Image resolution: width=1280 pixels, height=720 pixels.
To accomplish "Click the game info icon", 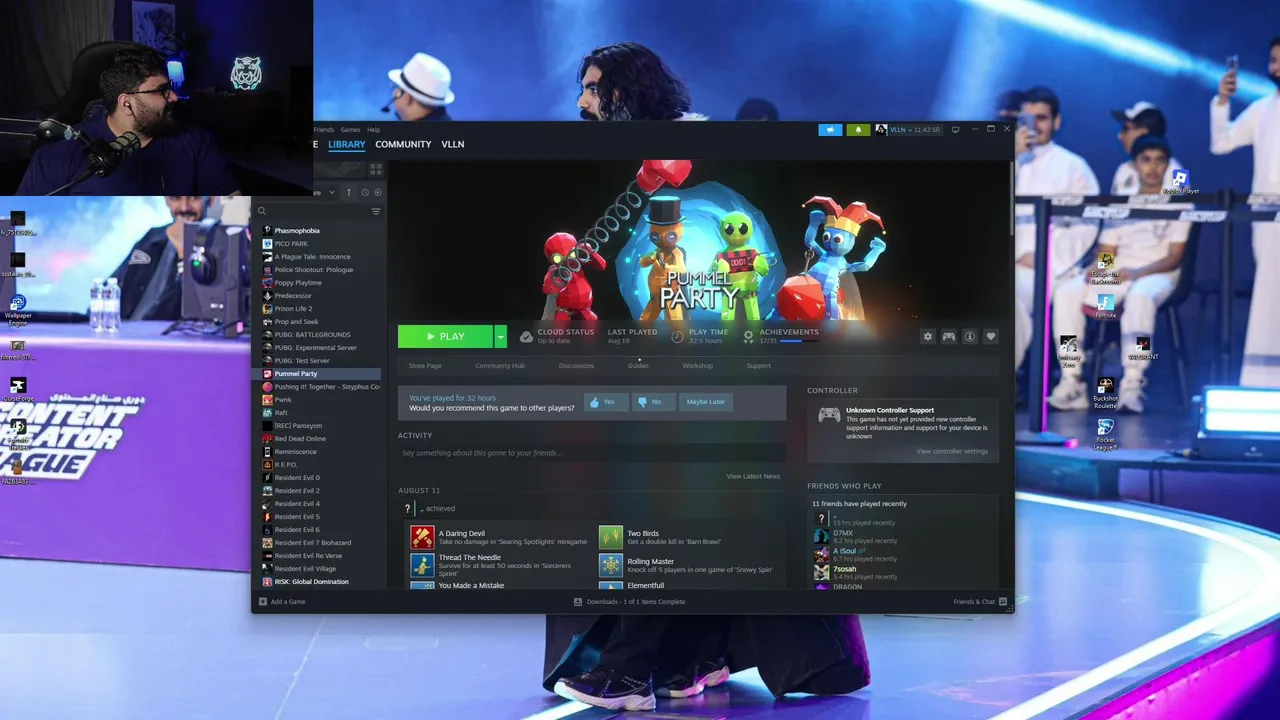I will point(970,337).
